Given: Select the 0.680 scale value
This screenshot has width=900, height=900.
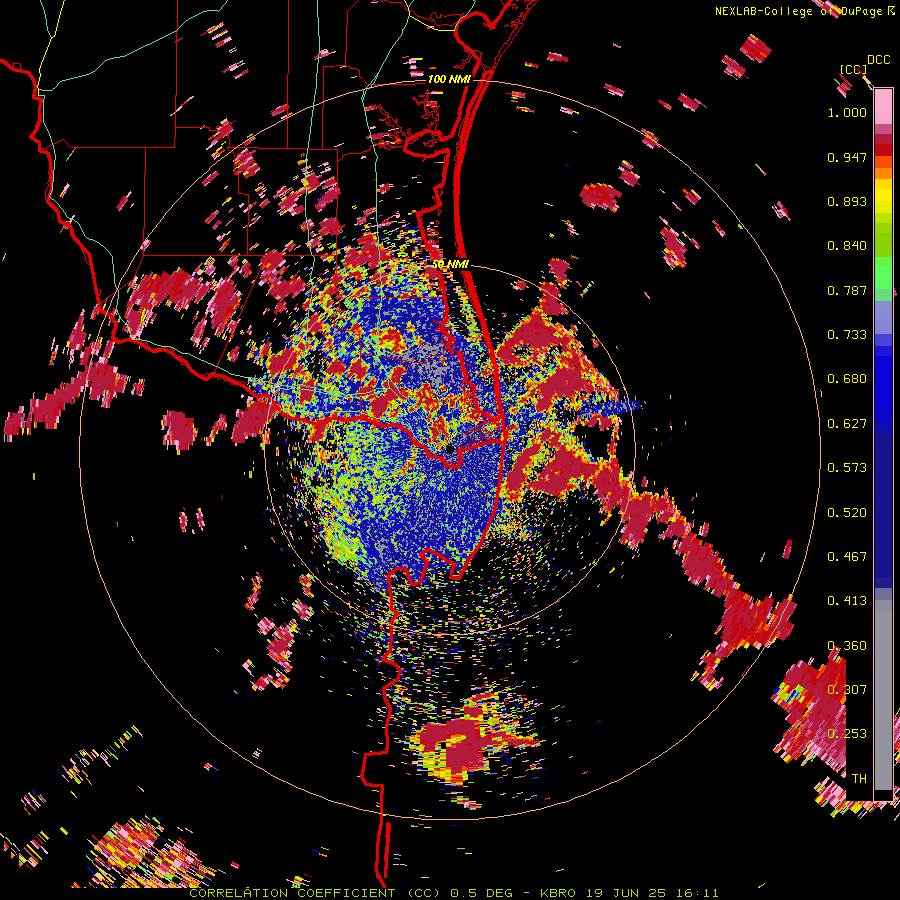Looking at the screenshot, I should coord(847,379).
